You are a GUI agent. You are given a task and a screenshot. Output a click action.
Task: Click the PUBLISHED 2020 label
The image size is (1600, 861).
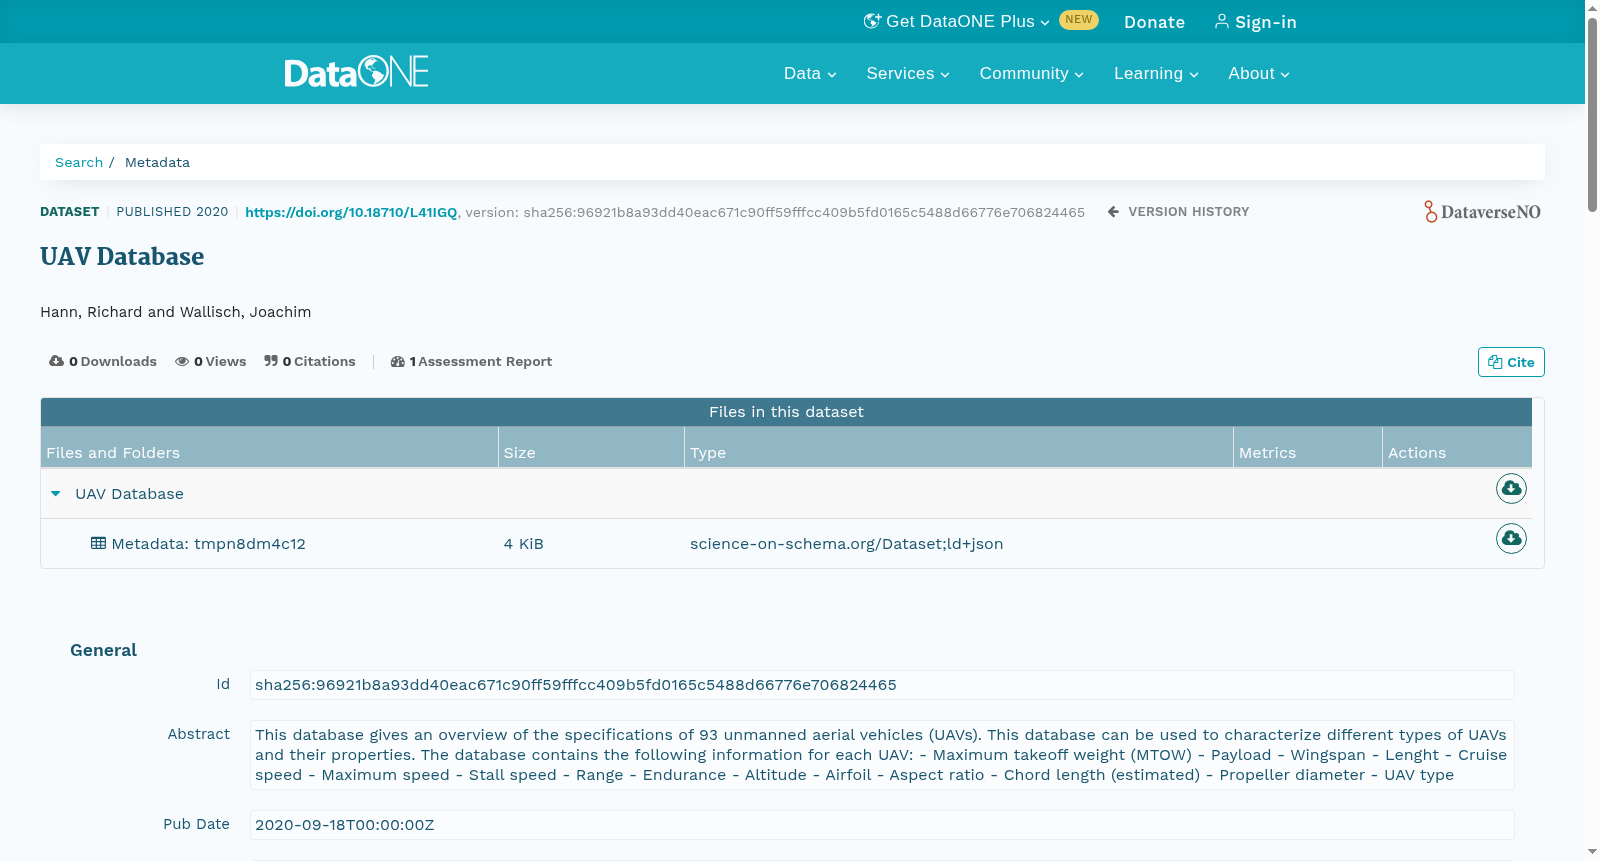(x=172, y=212)
